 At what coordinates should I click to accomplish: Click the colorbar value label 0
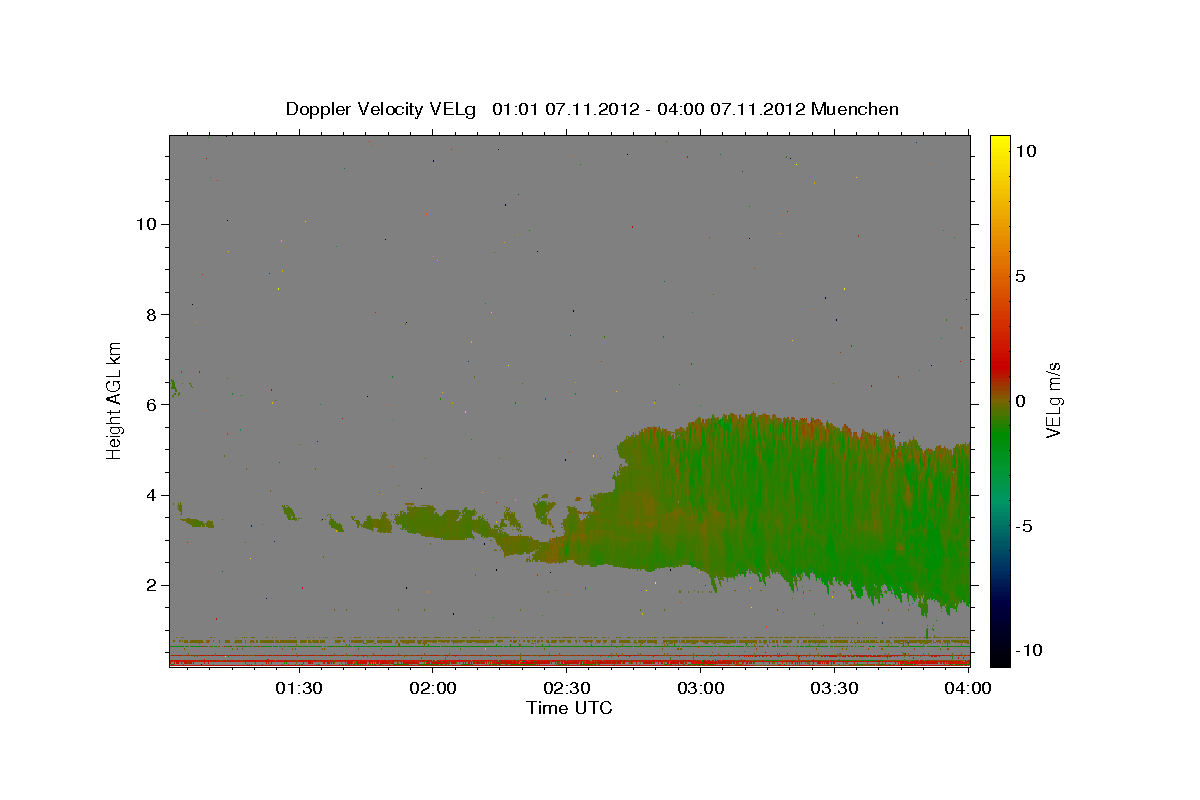tap(1020, 400)
